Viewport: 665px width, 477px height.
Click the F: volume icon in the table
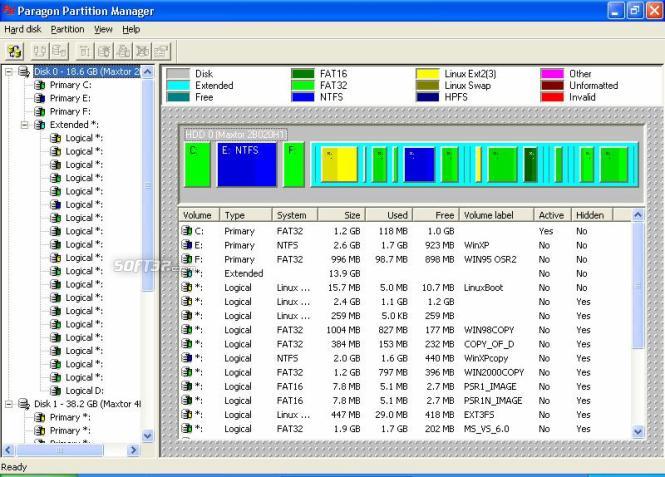[x=187, y=259]
